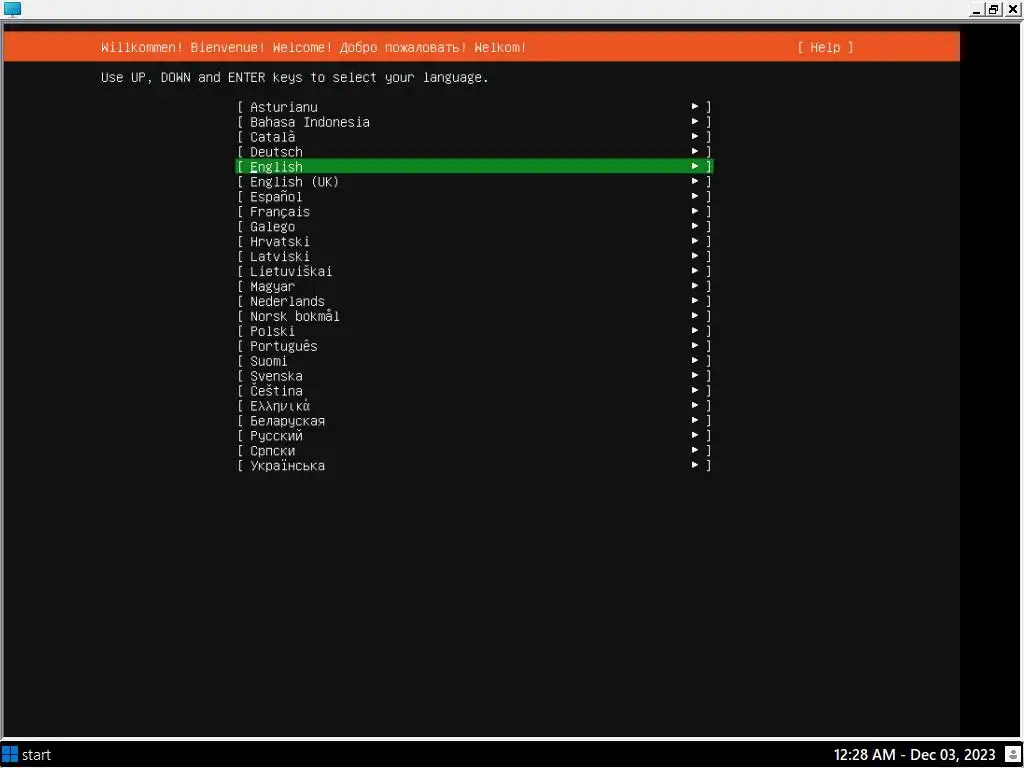Click the monitor icon in title bar

click(12, 9)
